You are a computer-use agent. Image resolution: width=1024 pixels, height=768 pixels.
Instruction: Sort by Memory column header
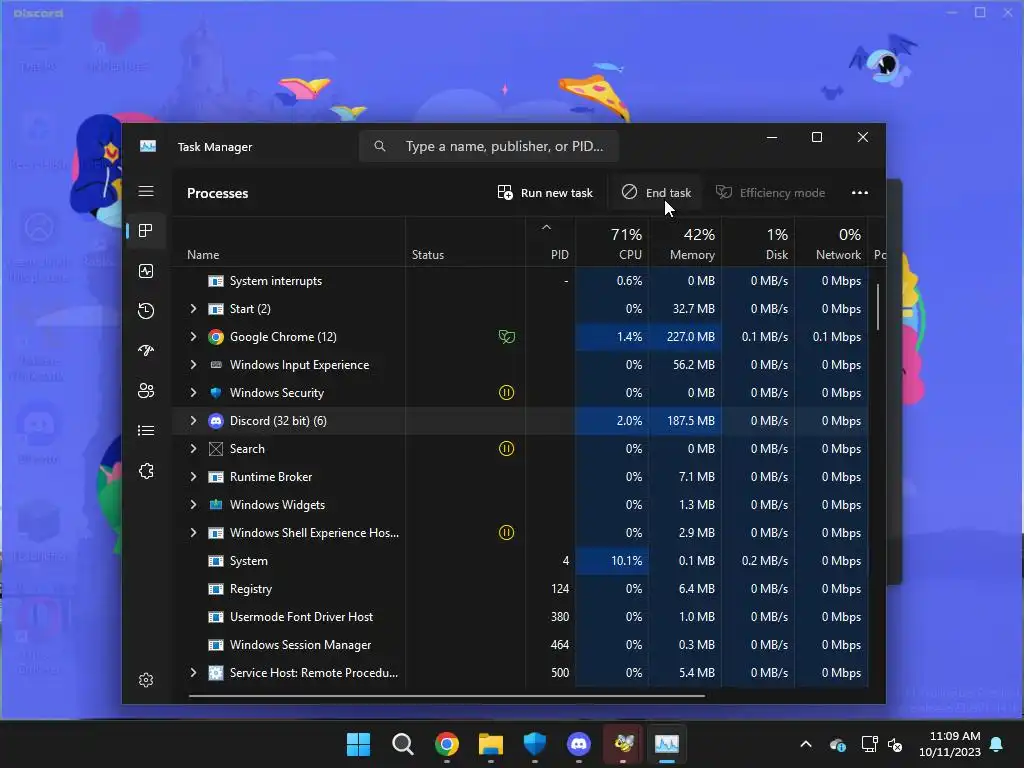point(685,242)
